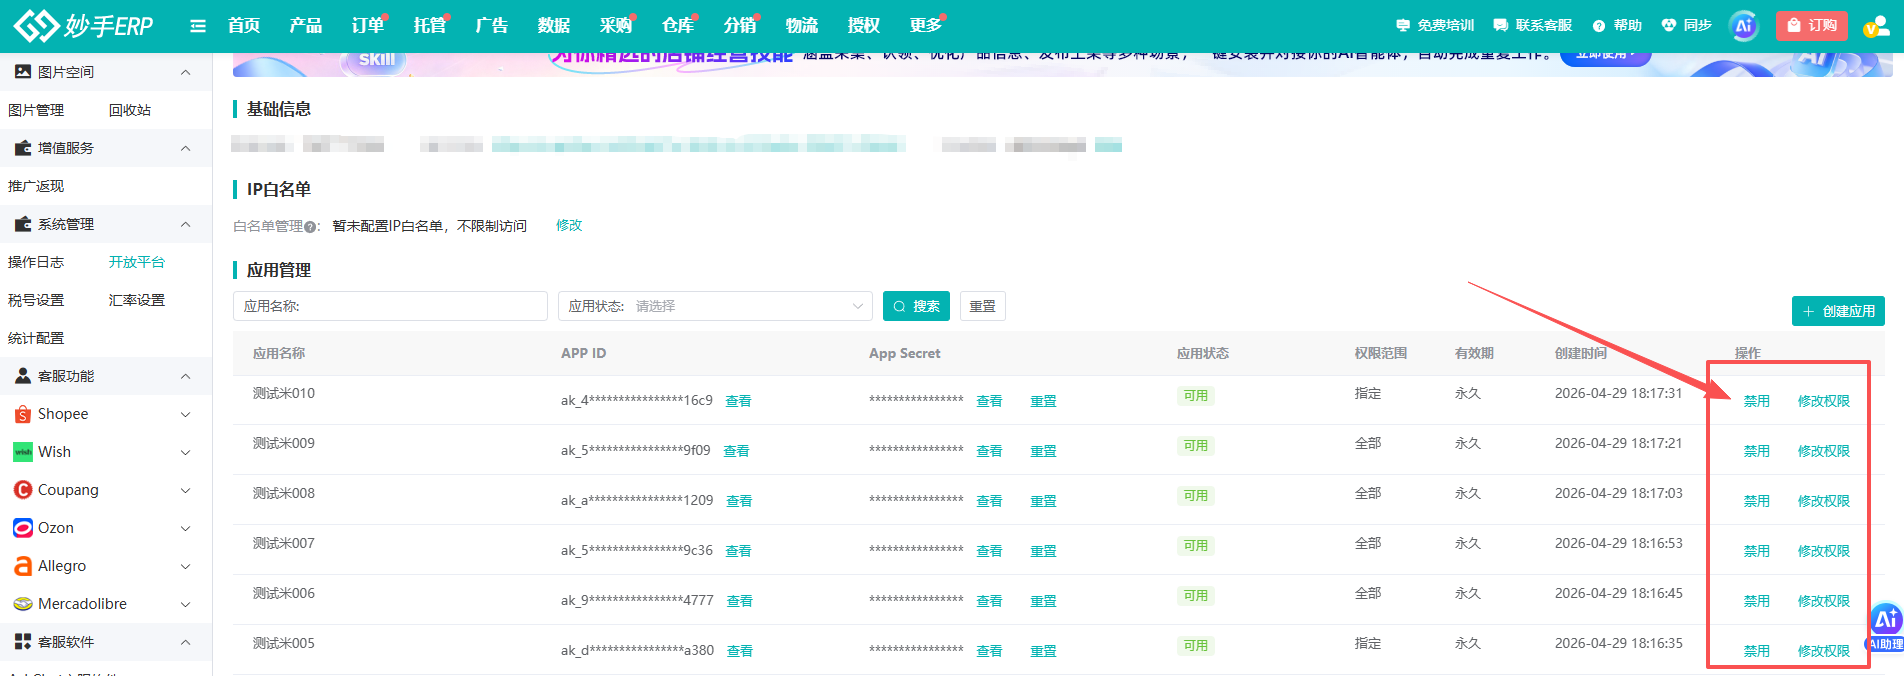The height and width of the screenshot is (676, 1904).
Task: Click the 图片空间 picture icon
Action: tap(22, 72)
